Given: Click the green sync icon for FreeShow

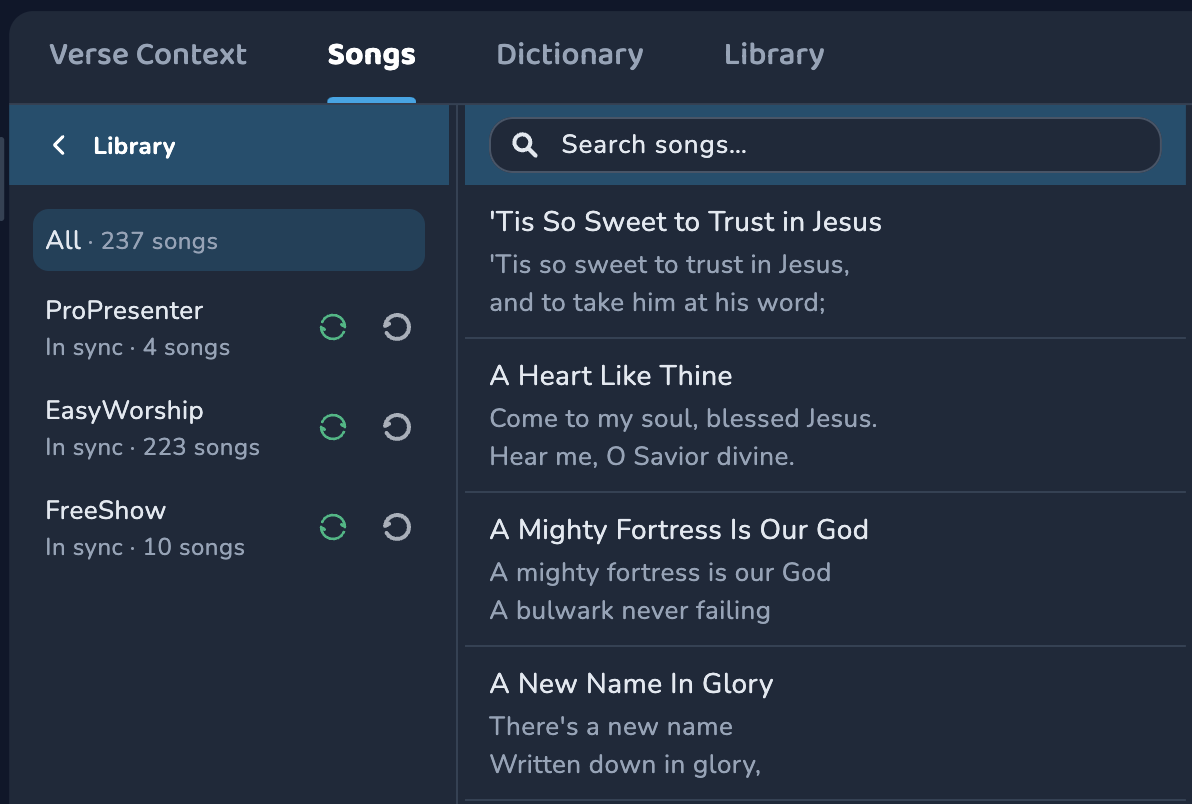Looking at the screenshot, I should 333,527.
